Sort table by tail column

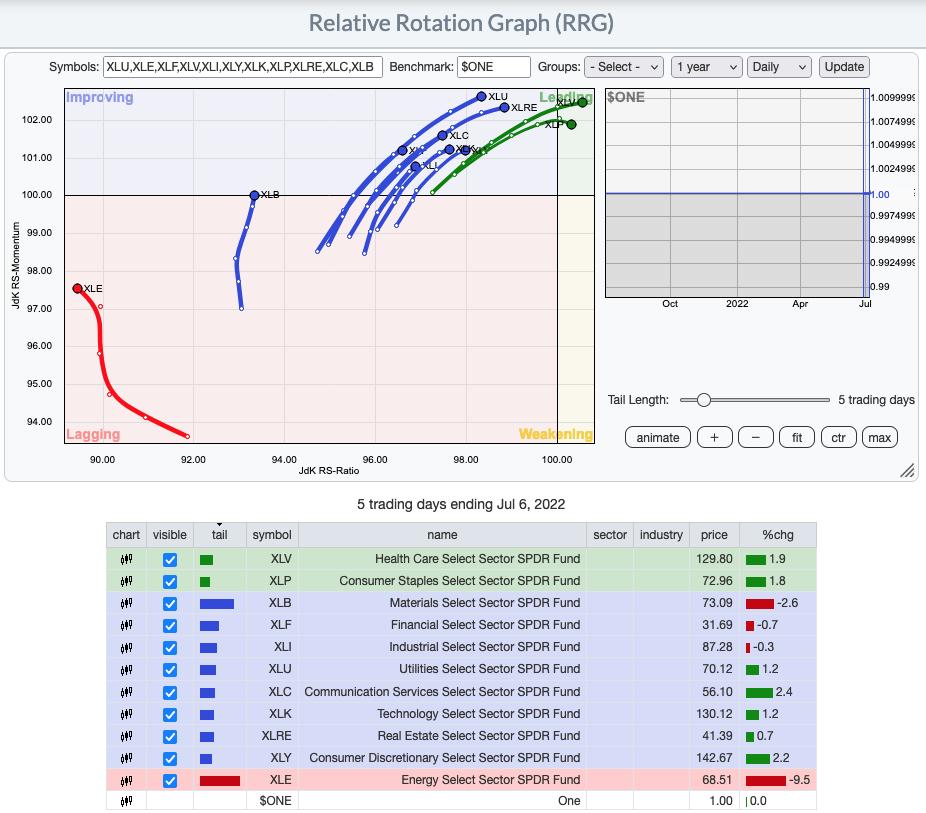[x=219, y=535]
